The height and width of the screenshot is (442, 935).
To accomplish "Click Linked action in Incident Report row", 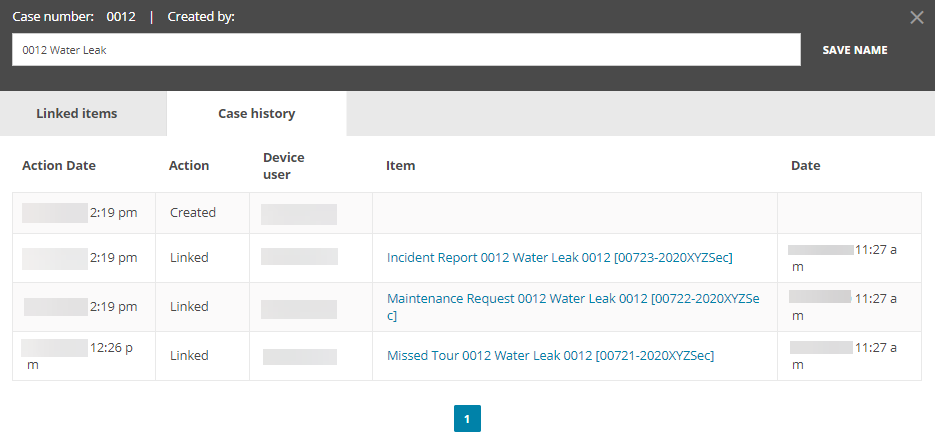I will [189, 257].
